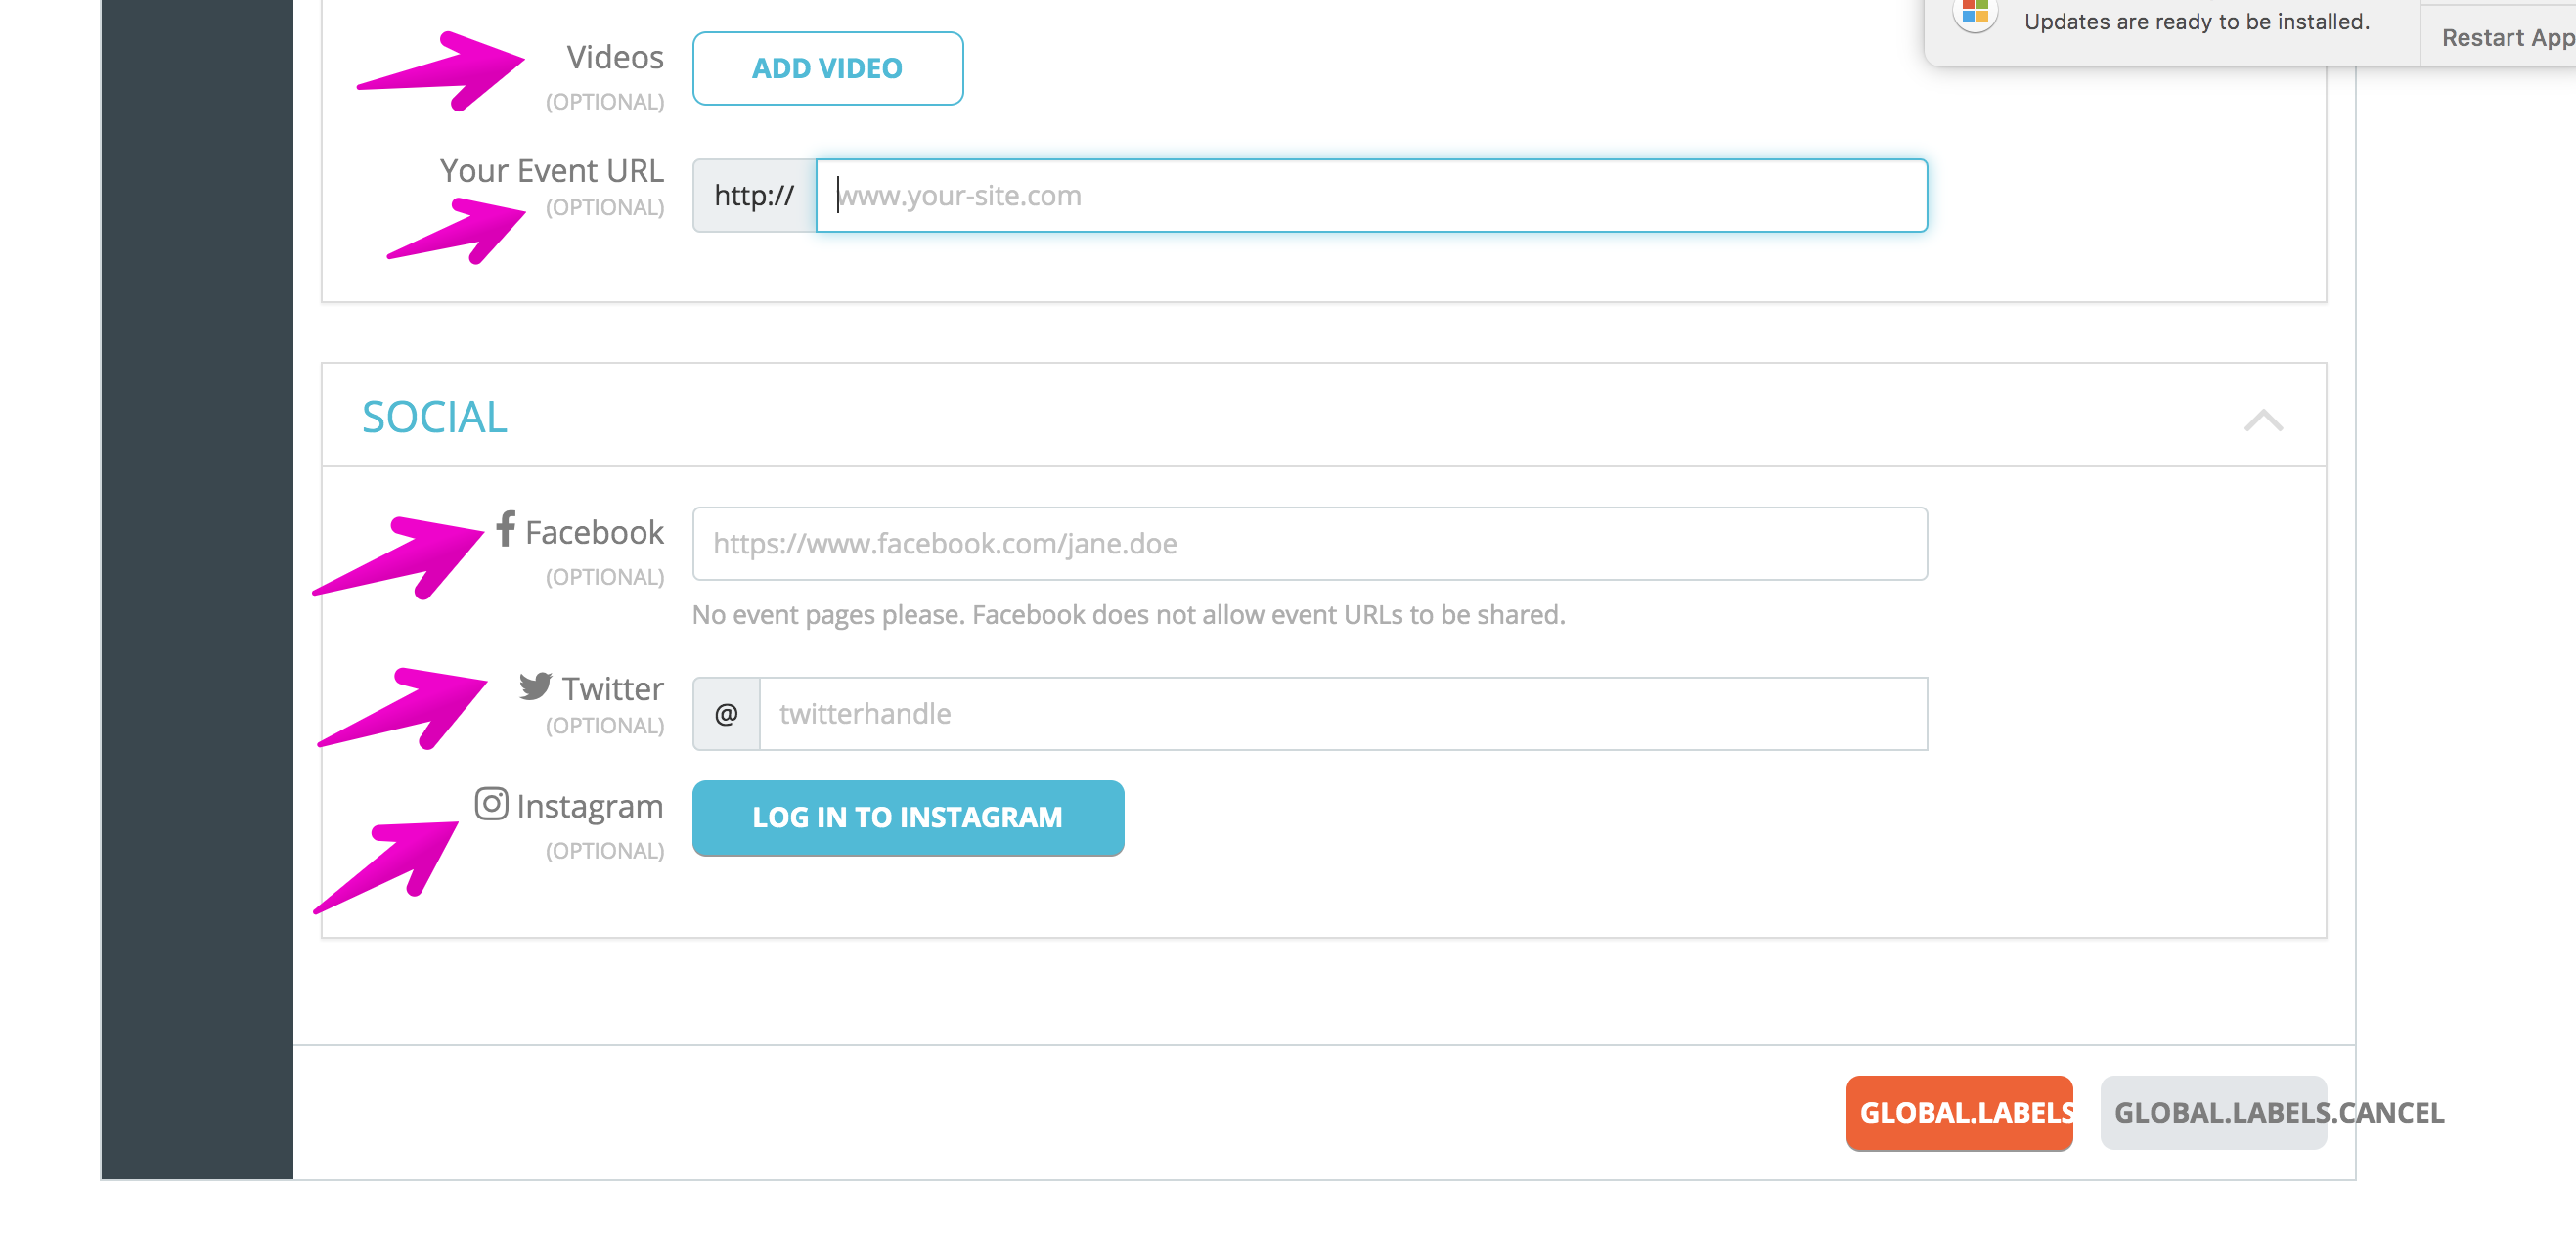
Task: Click Restart App in update notification
Action: [x=2506, y=37]
